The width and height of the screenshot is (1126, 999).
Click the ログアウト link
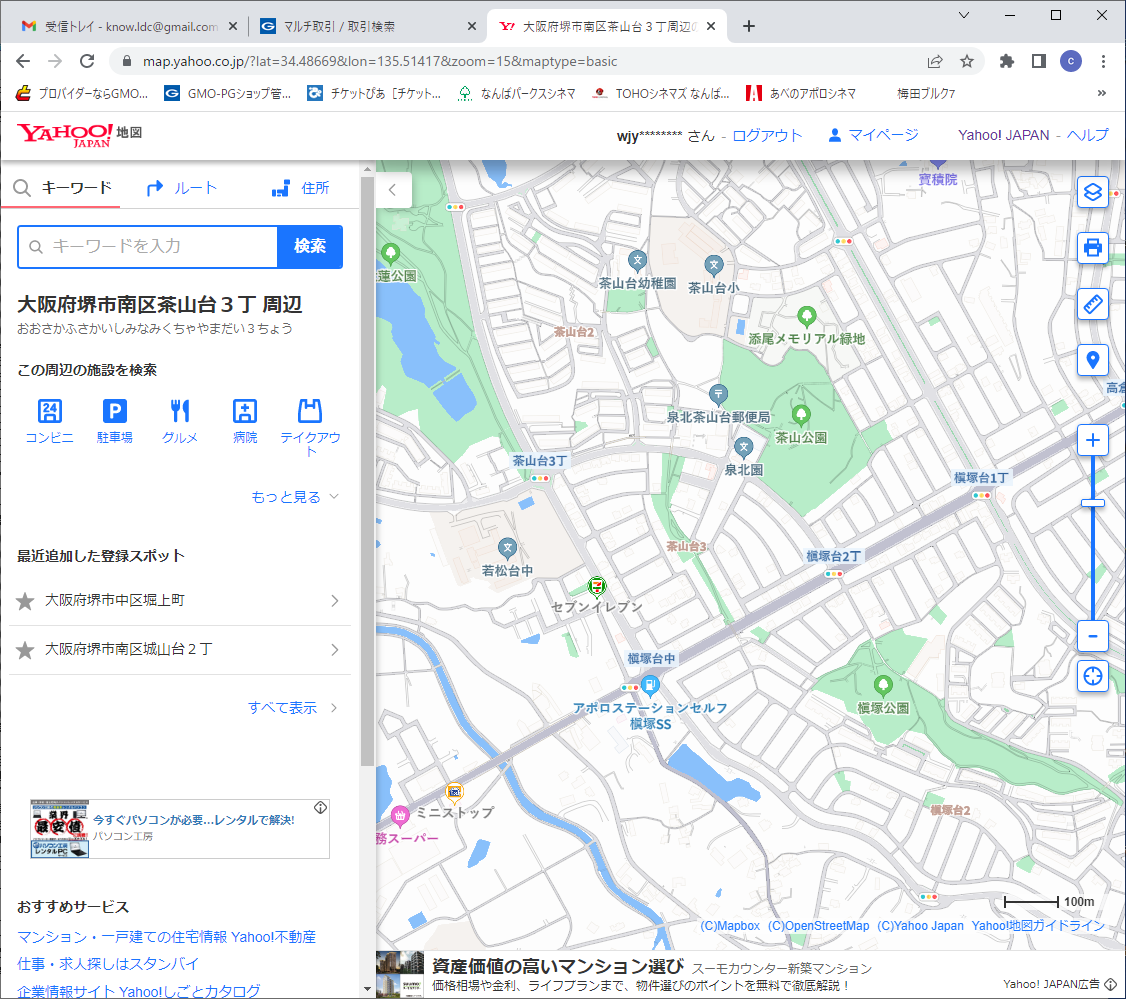767,135
